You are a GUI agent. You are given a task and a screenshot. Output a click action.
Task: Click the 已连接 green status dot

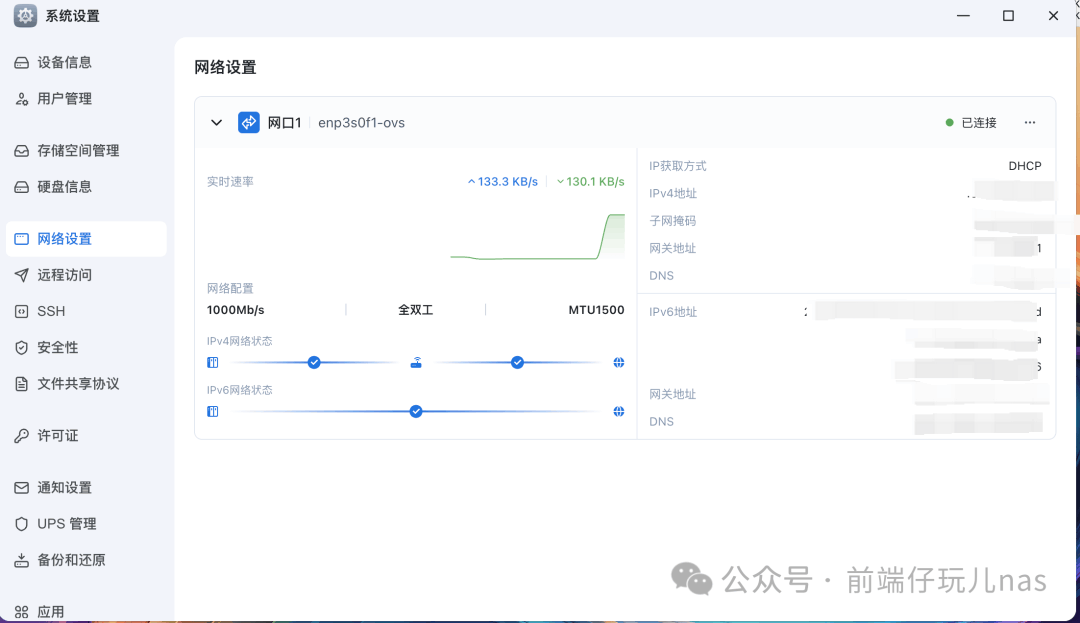(949, 123)
